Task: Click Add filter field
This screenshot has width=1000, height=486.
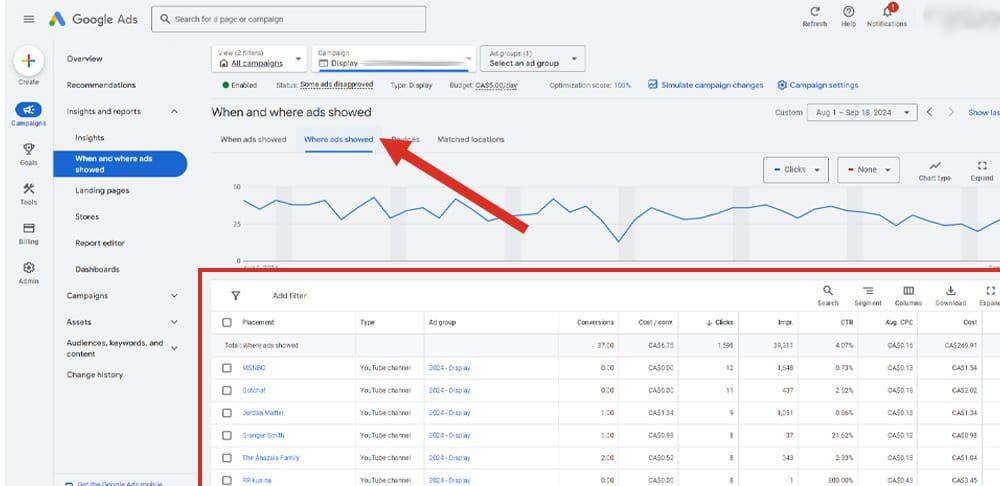Action: [x=290, y=296]
